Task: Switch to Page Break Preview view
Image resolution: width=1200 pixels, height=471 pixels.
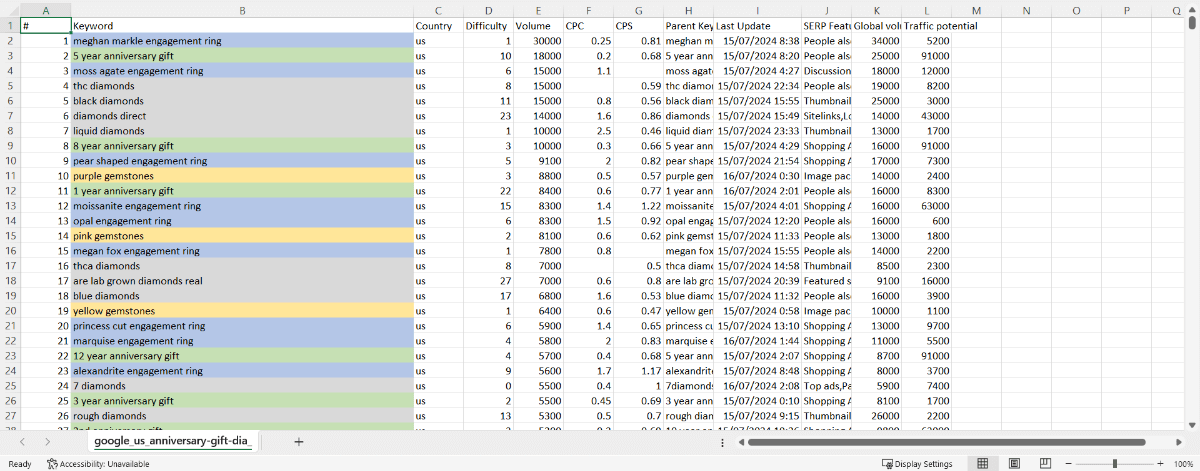Action: click(x=1044, y=464)
